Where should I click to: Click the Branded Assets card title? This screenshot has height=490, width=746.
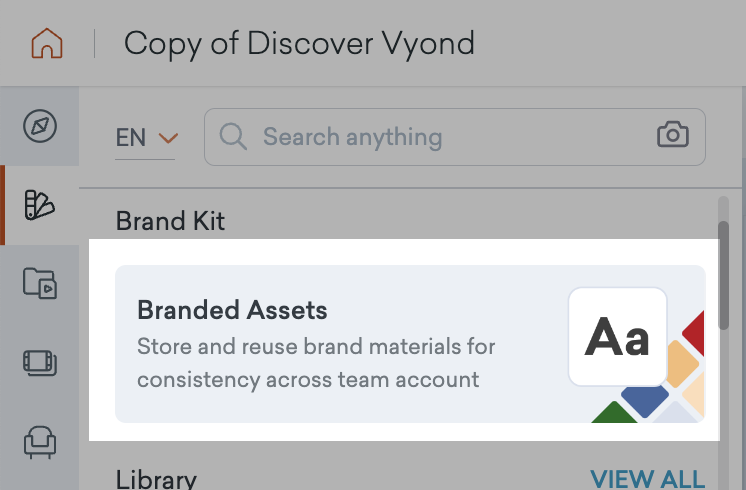[x=232, y=310]
